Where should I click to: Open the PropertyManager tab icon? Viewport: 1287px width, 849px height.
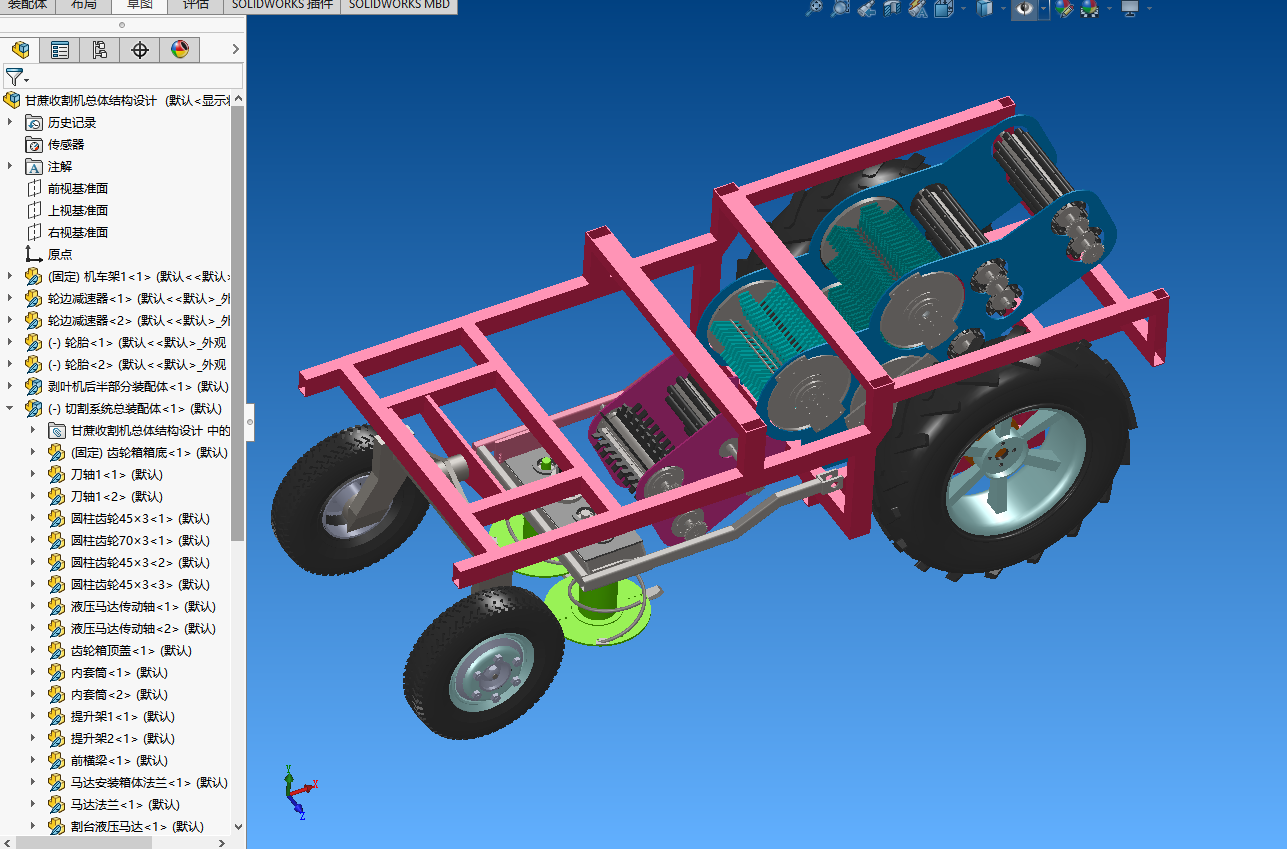pos(60,50)
